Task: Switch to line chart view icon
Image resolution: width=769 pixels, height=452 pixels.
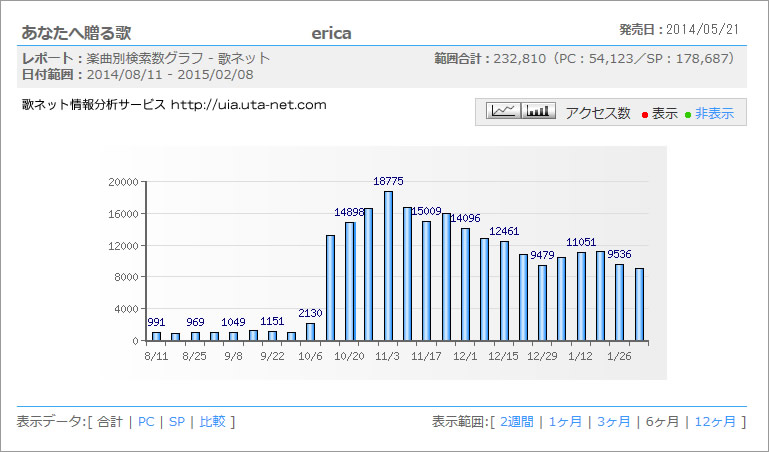Action: click(x=505, y=111)
